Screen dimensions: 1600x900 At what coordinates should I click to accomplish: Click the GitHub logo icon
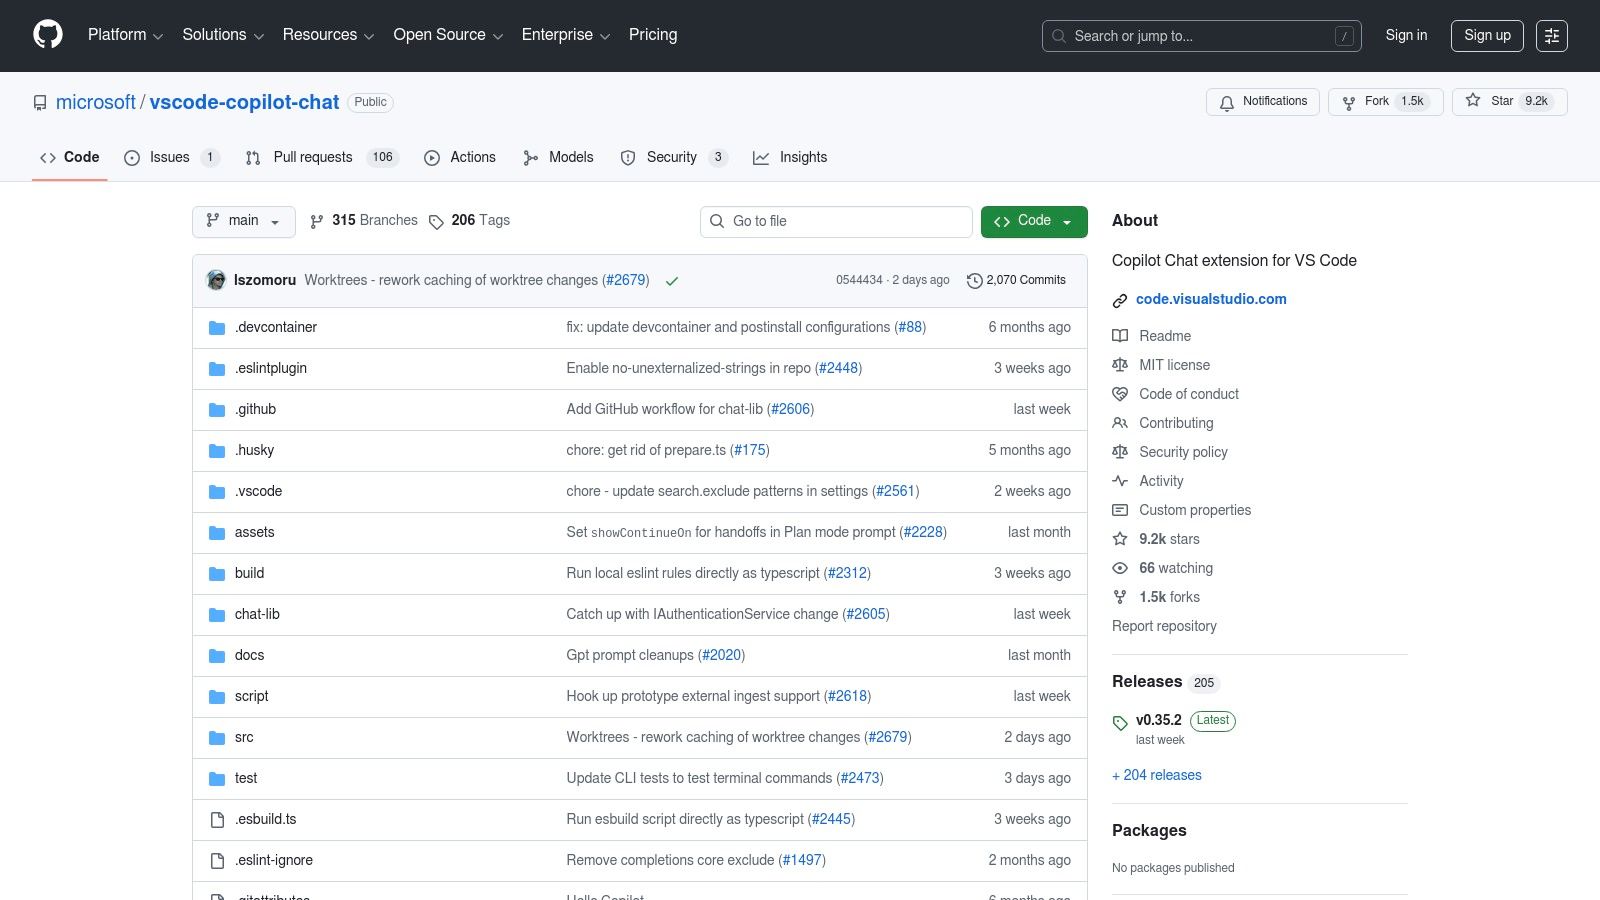point(47,35)
